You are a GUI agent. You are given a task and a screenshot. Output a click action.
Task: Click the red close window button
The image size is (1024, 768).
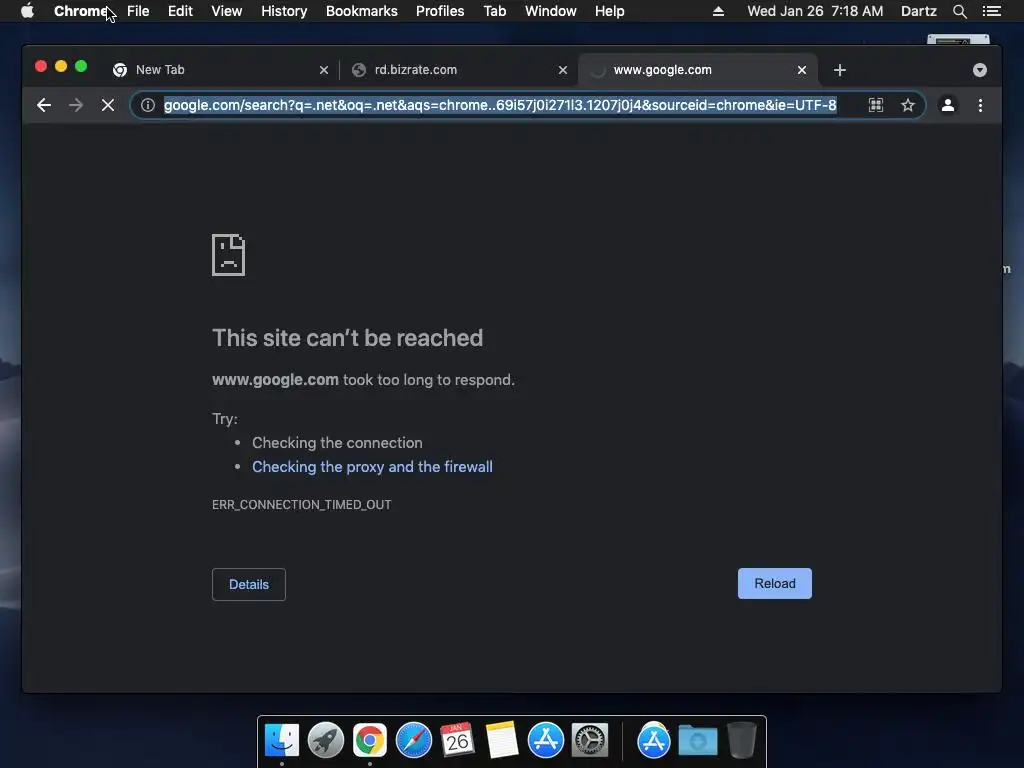coord(40,66)
